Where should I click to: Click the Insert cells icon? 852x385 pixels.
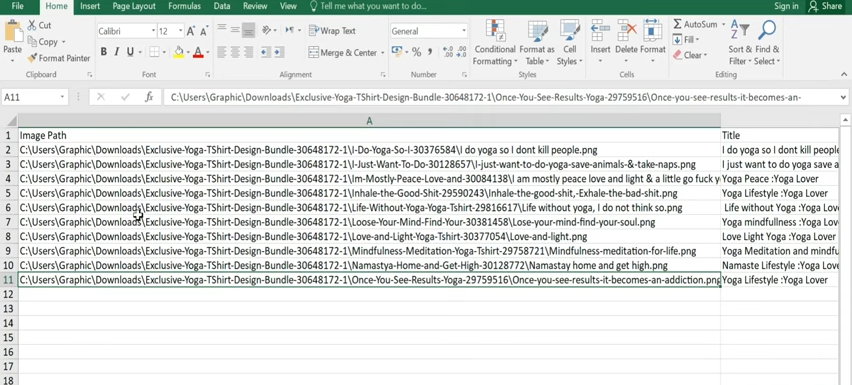pyautogui.click(x=600, y=30)
